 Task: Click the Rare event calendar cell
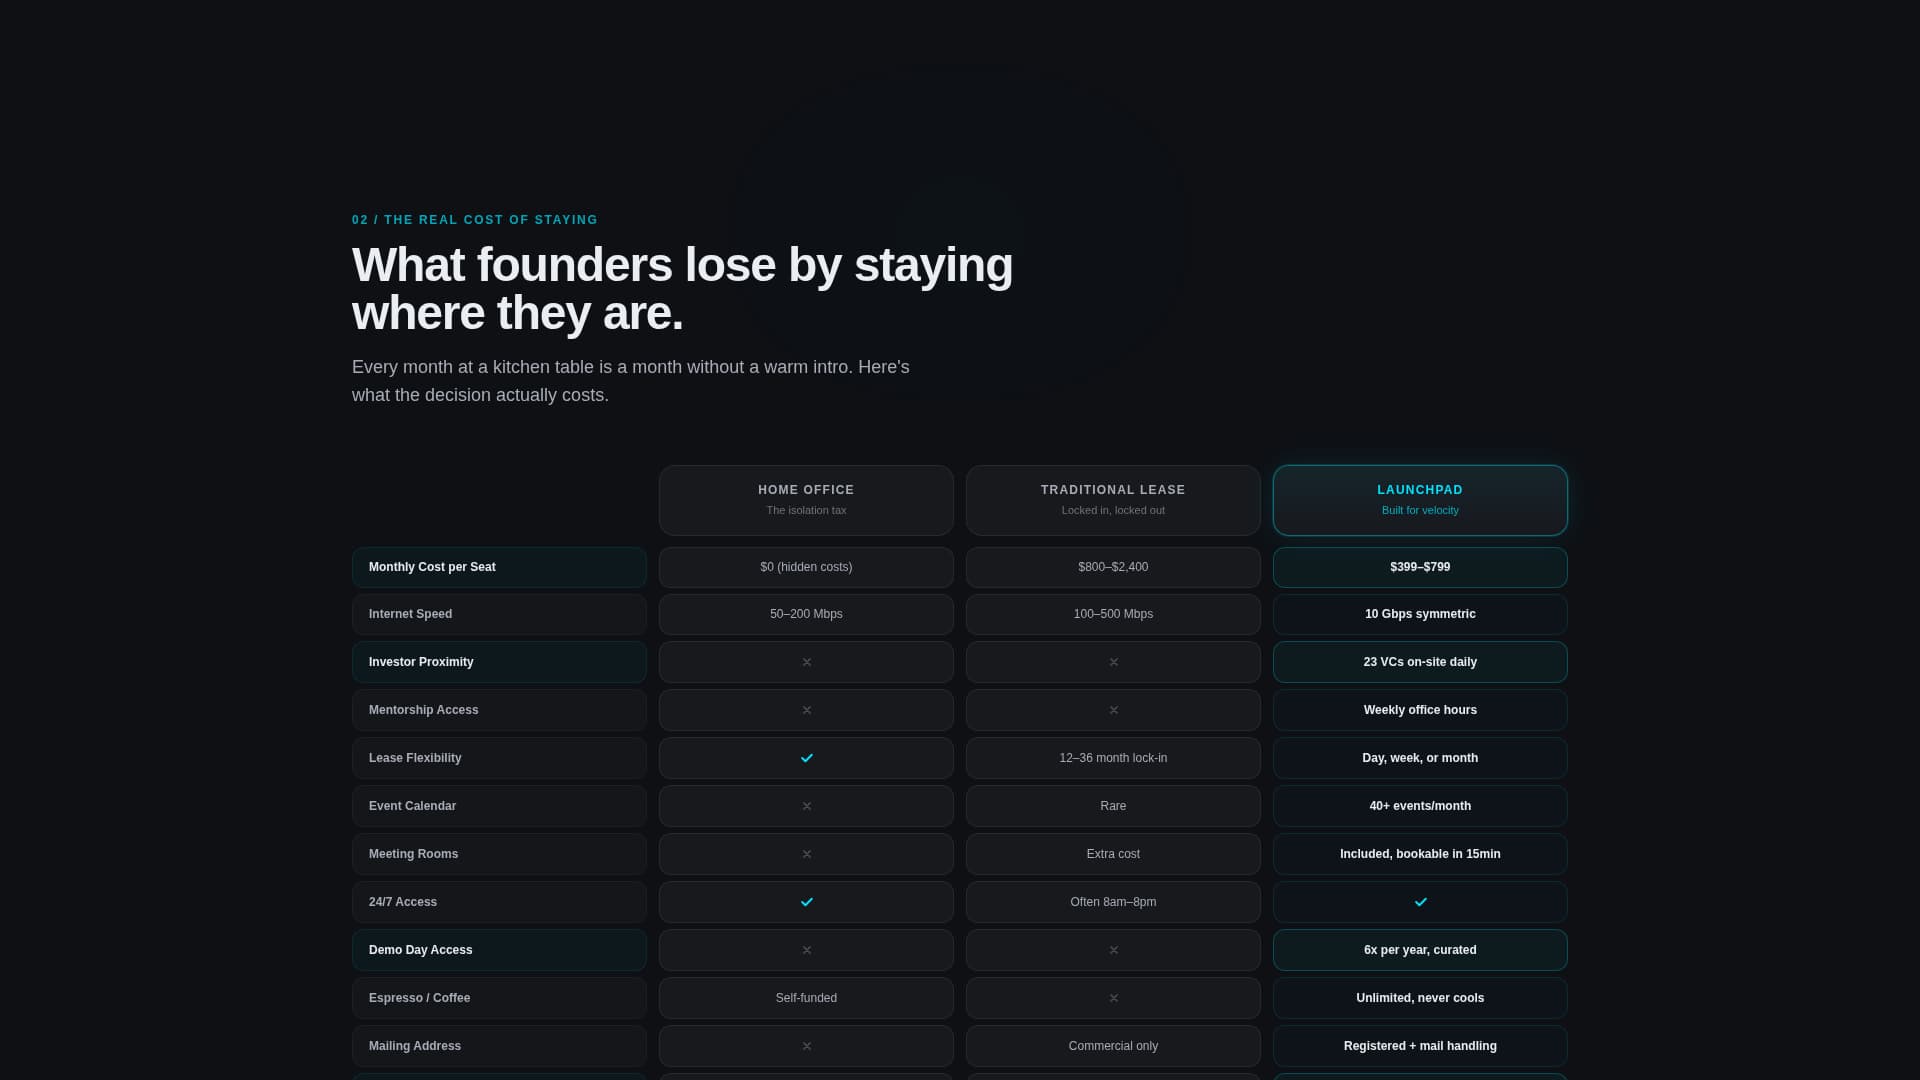point(1113,806)
